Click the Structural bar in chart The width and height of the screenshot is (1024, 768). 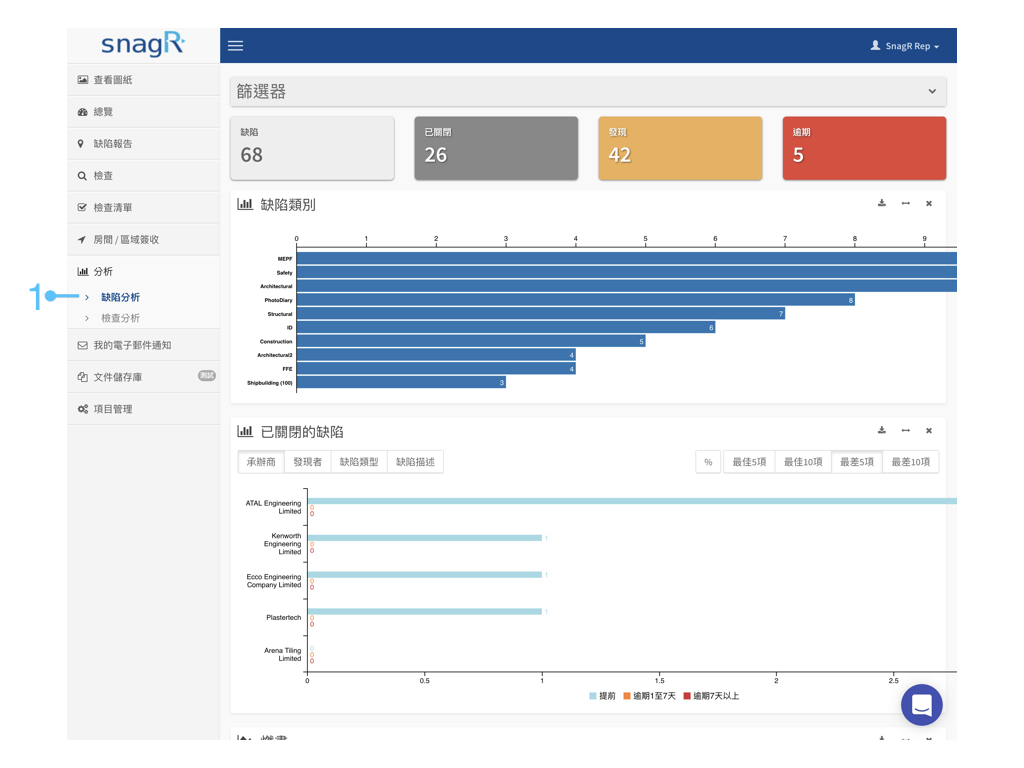tap(541, 313)
